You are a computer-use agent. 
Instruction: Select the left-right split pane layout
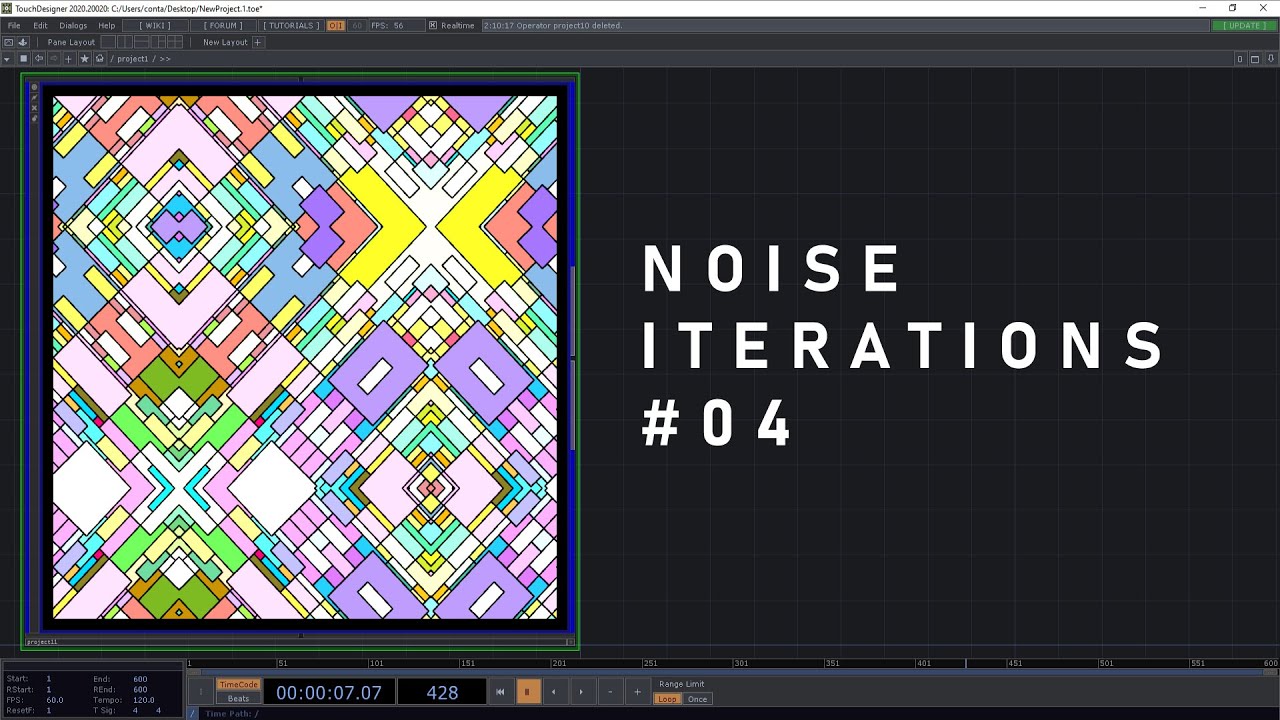click(x=125, y=42)
